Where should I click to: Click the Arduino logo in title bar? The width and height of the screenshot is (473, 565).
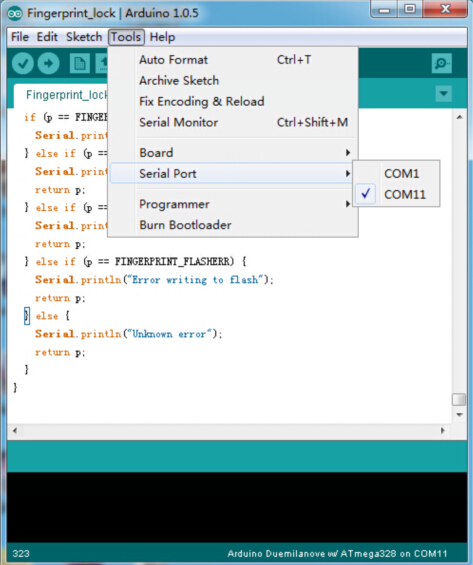[15, 14]
